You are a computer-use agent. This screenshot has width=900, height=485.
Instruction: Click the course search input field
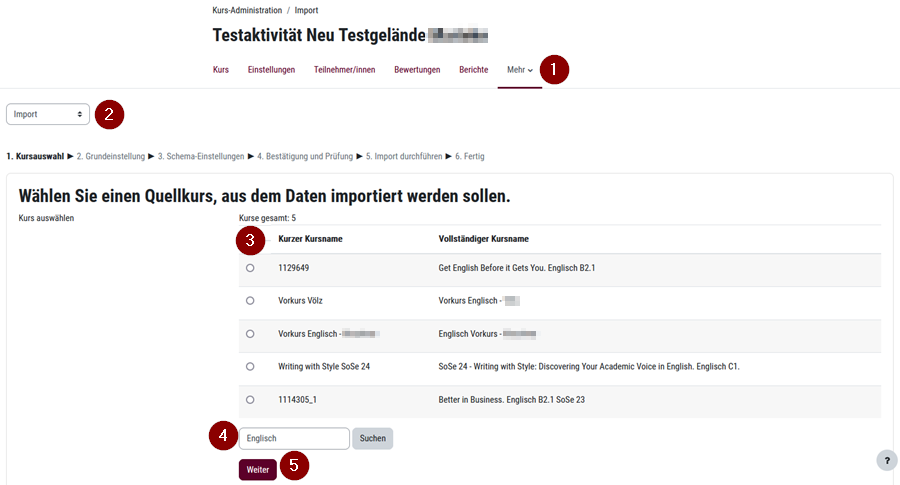294,438
